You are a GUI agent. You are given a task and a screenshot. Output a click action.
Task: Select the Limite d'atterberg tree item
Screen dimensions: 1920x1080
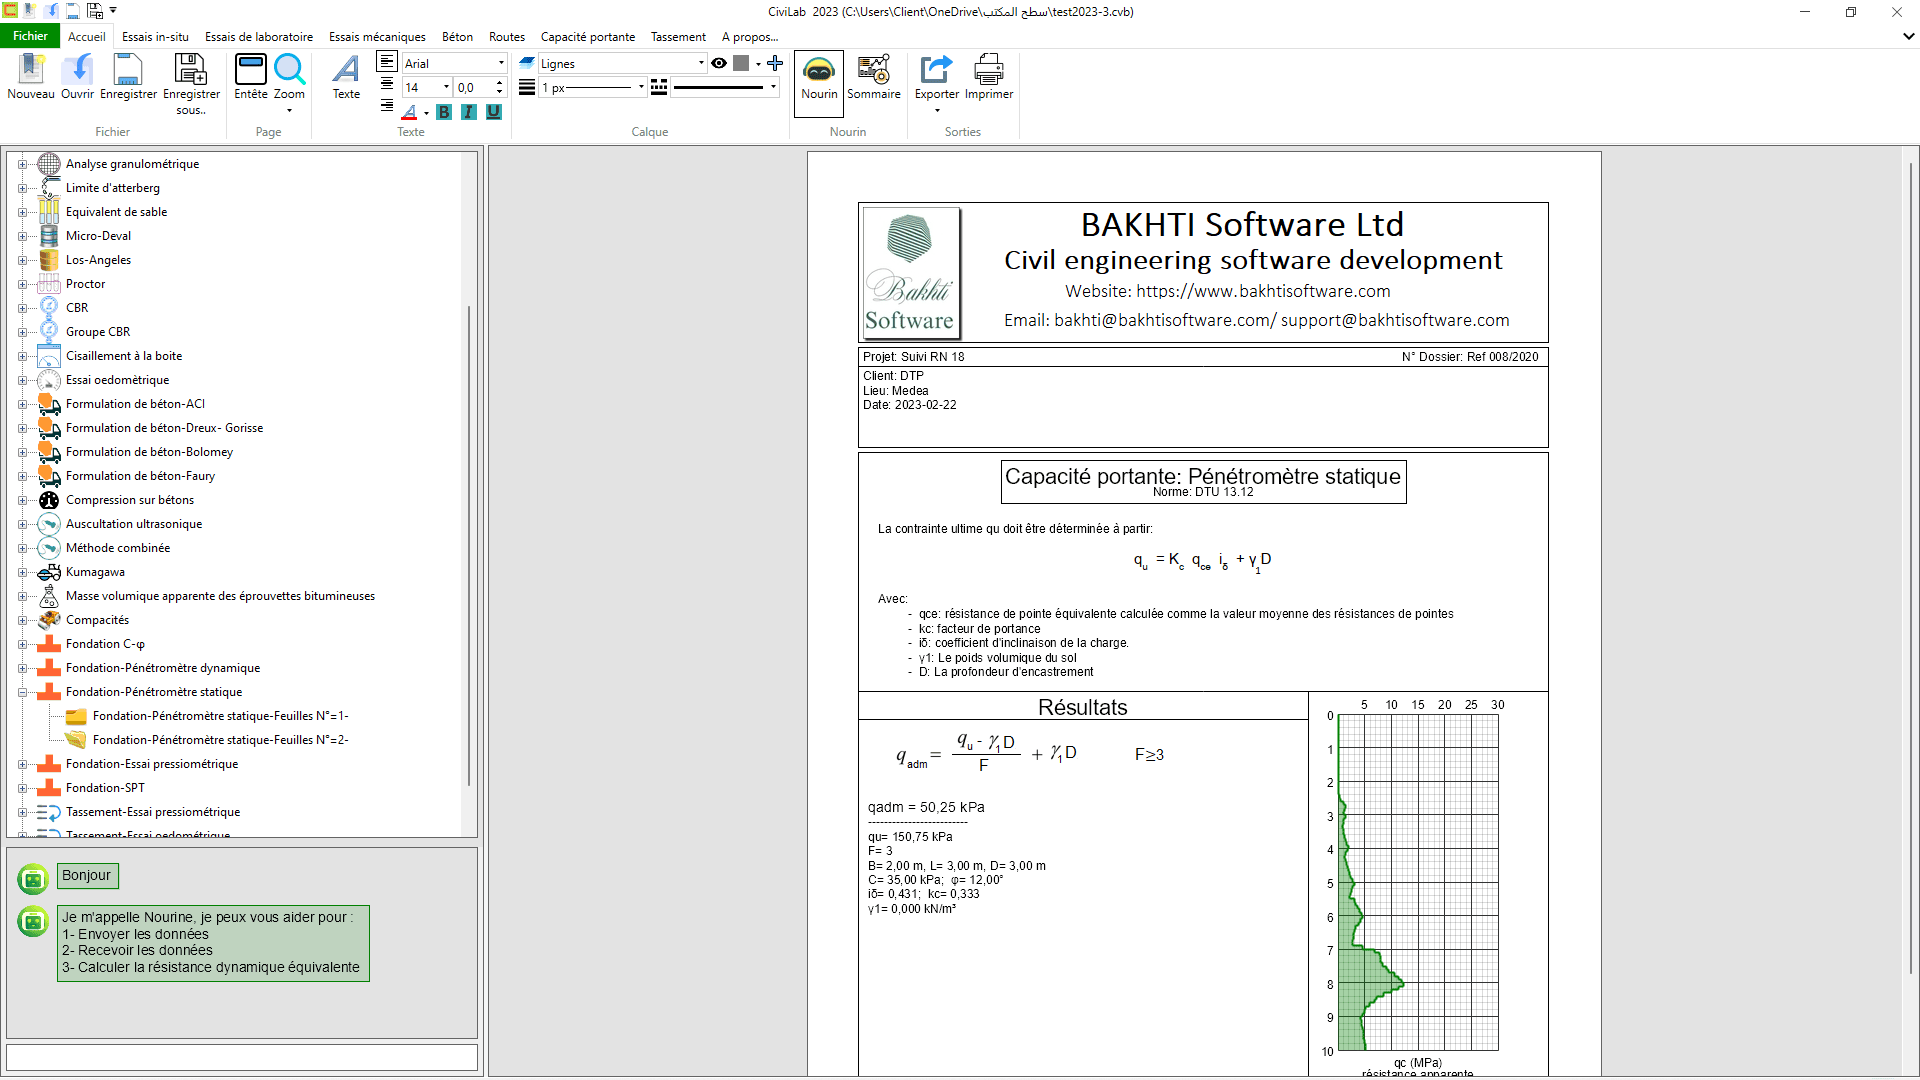[113, 188]
